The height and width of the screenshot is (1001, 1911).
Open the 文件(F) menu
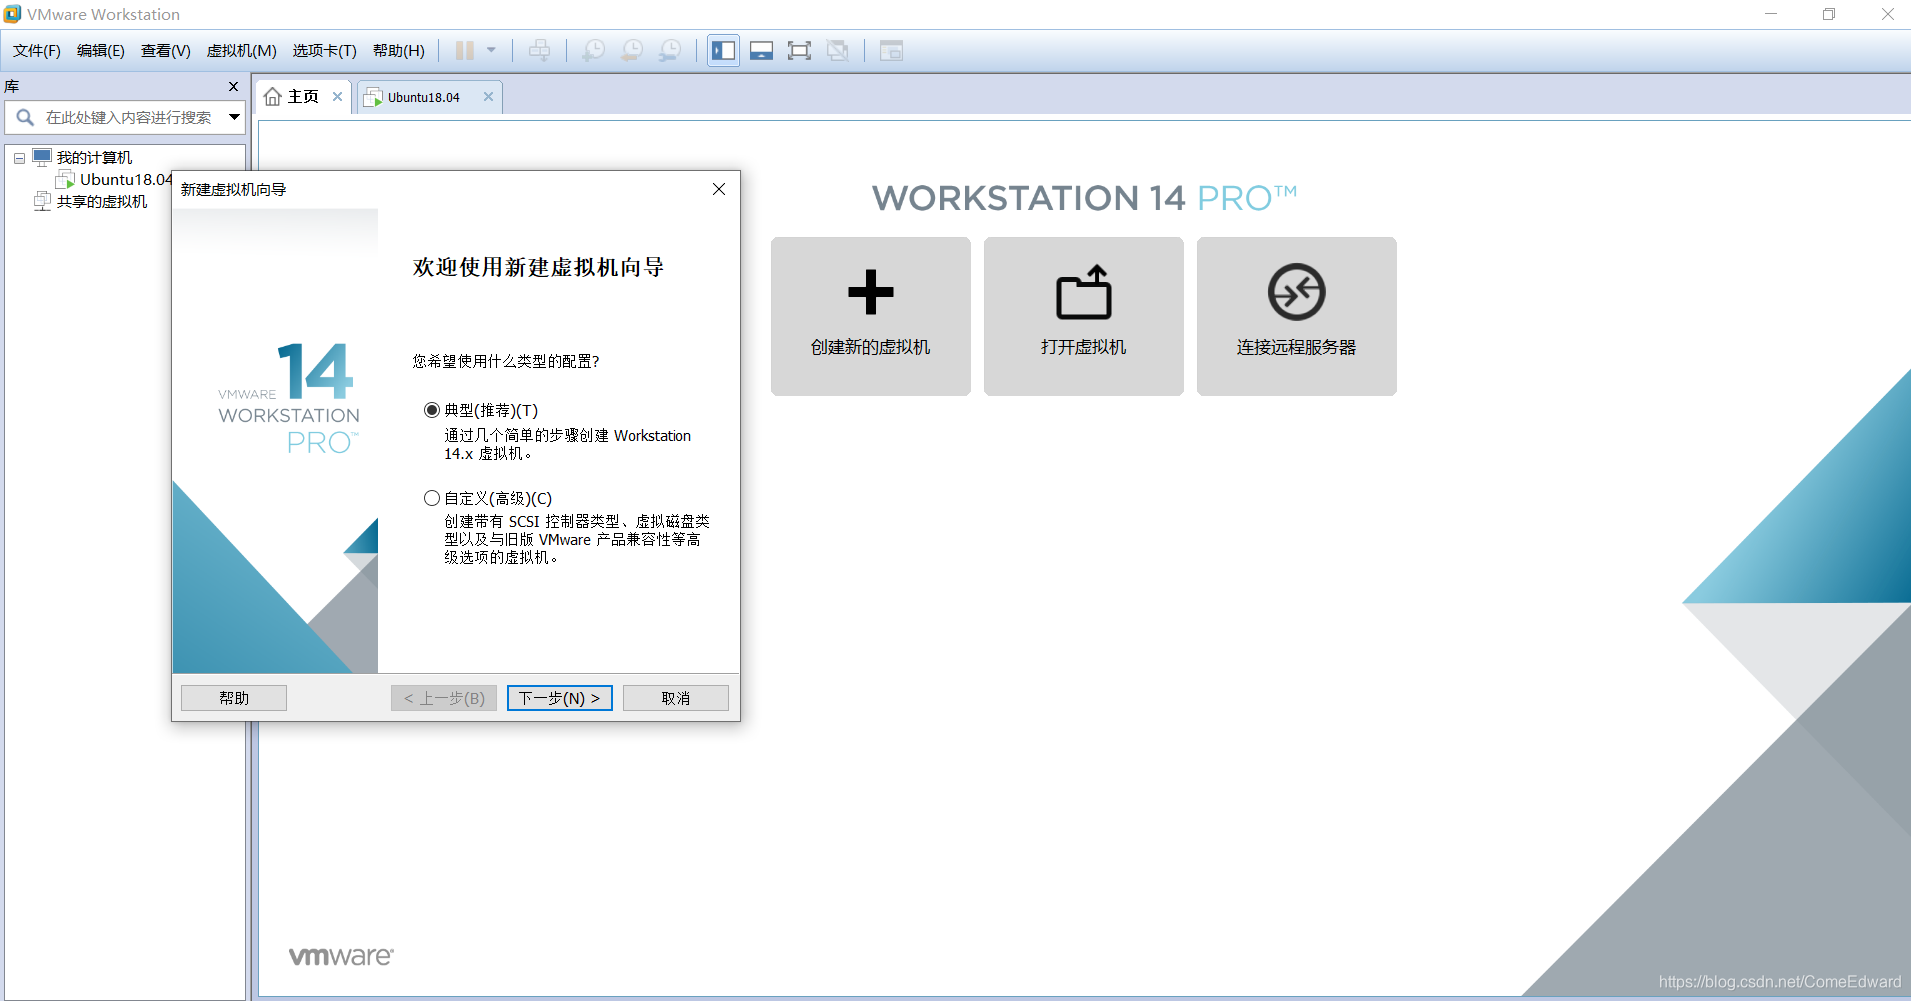tap(37, 51)
